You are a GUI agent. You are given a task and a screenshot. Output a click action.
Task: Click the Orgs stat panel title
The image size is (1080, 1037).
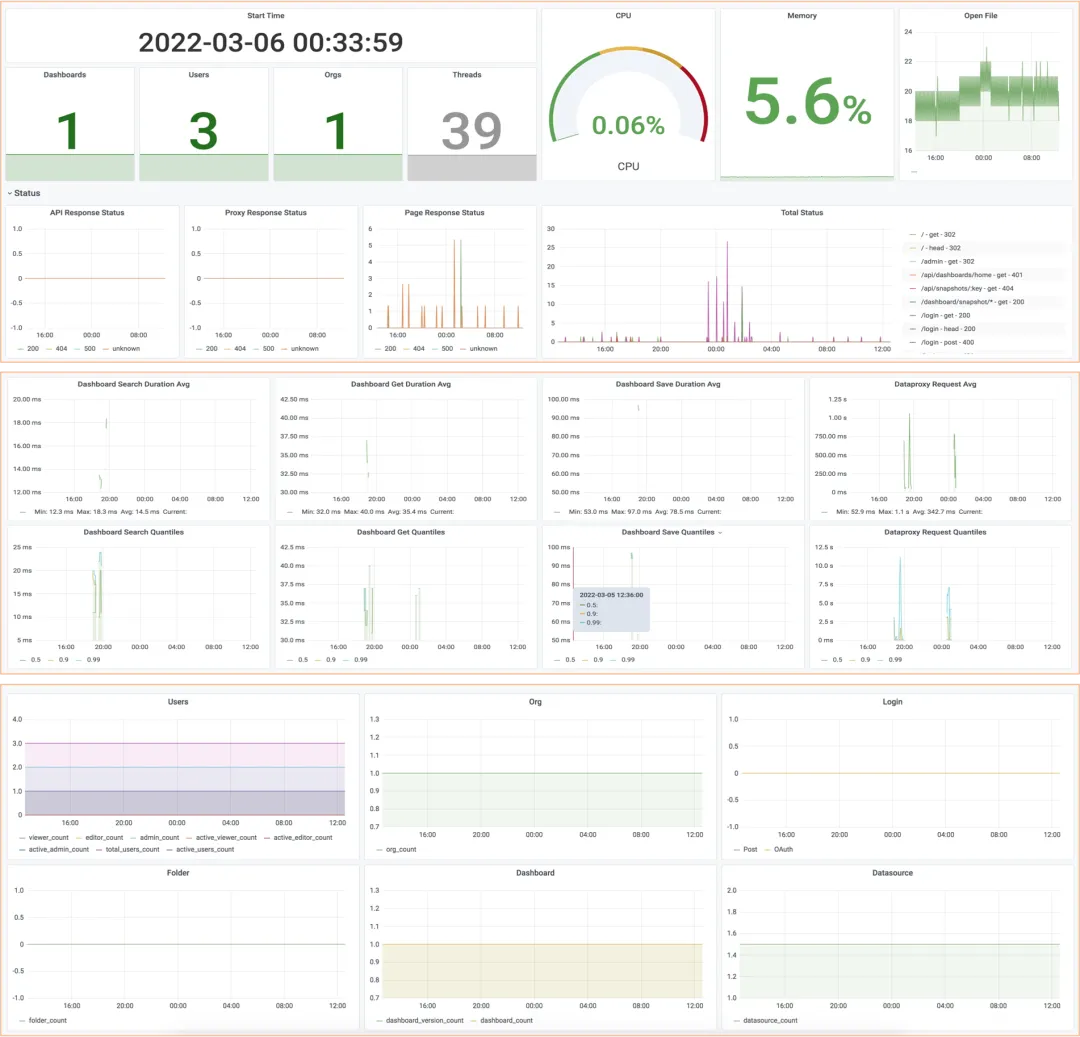point(333,75)
